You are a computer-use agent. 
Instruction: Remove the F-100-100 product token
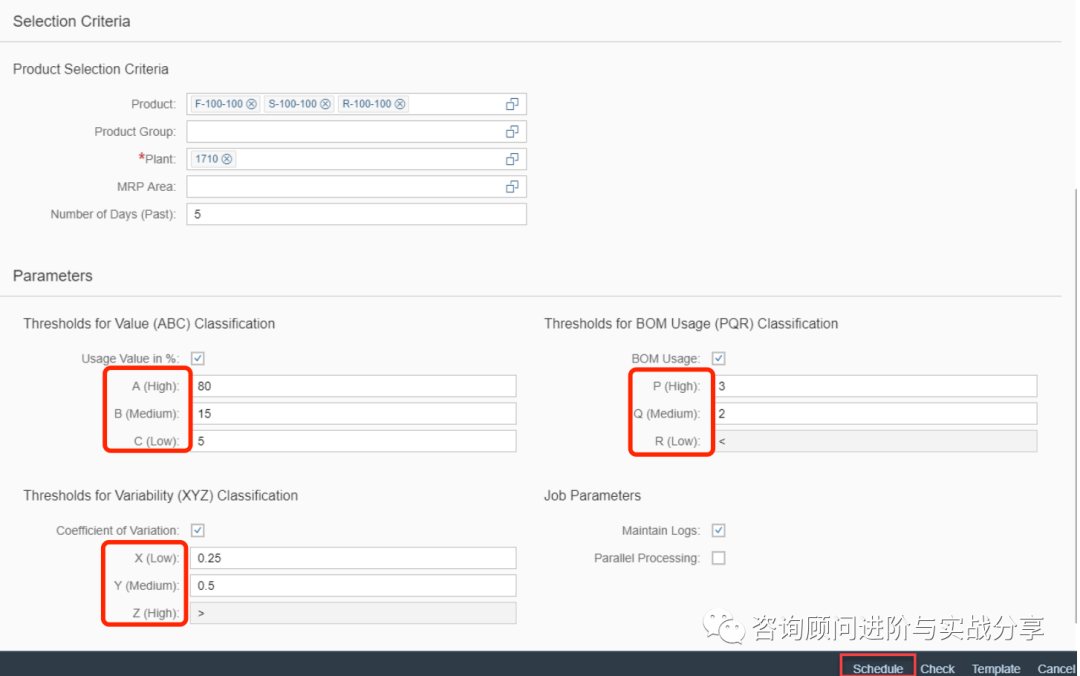(x=251, y=103)
